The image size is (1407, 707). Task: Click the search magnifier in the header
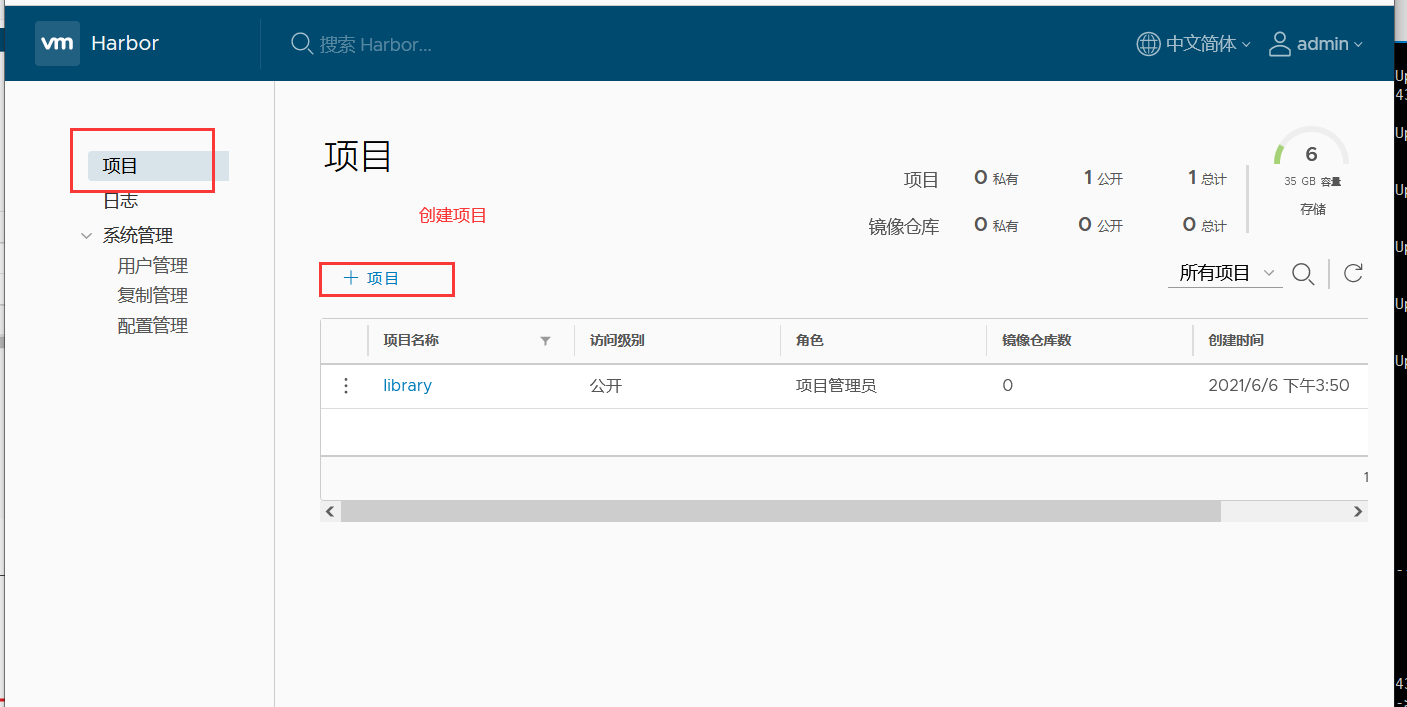(x=302, y=44)
